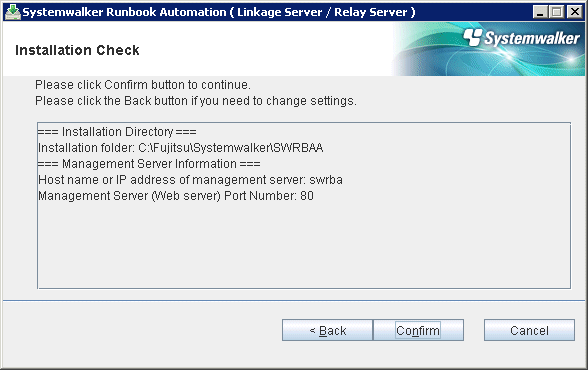This screenshot has height=370, width=588.
Task: Close the installer window with X
Action: 574,12
